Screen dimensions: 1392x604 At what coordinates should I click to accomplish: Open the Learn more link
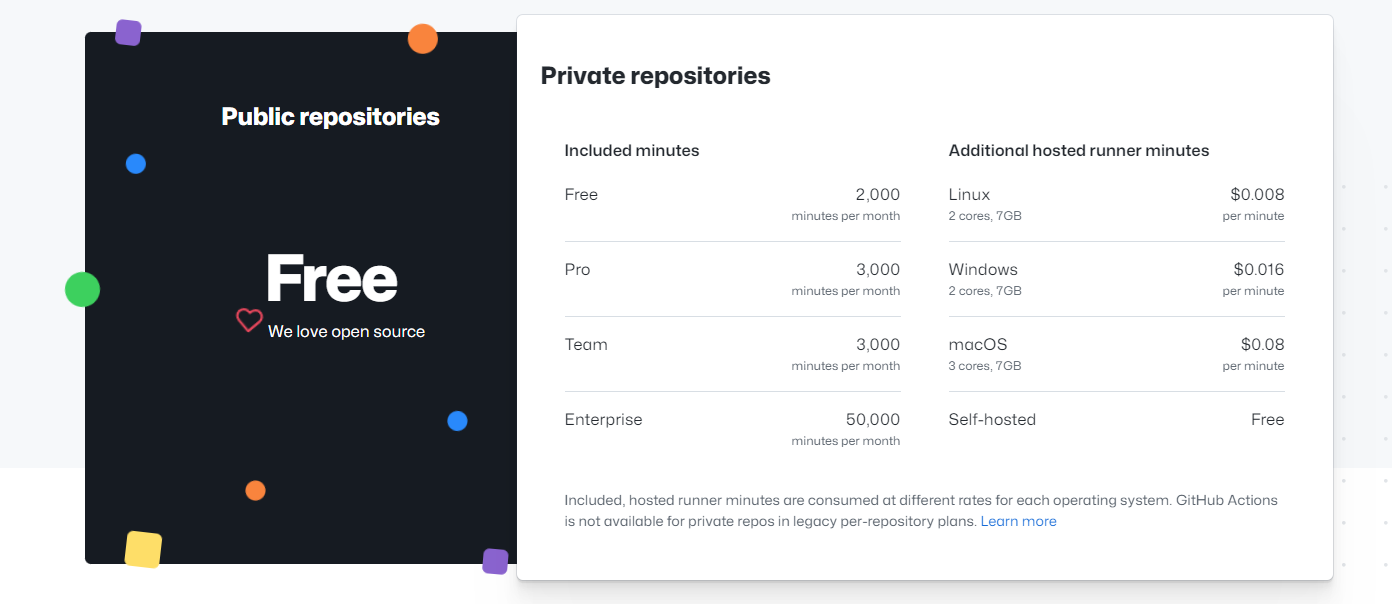pos(1018,521)
